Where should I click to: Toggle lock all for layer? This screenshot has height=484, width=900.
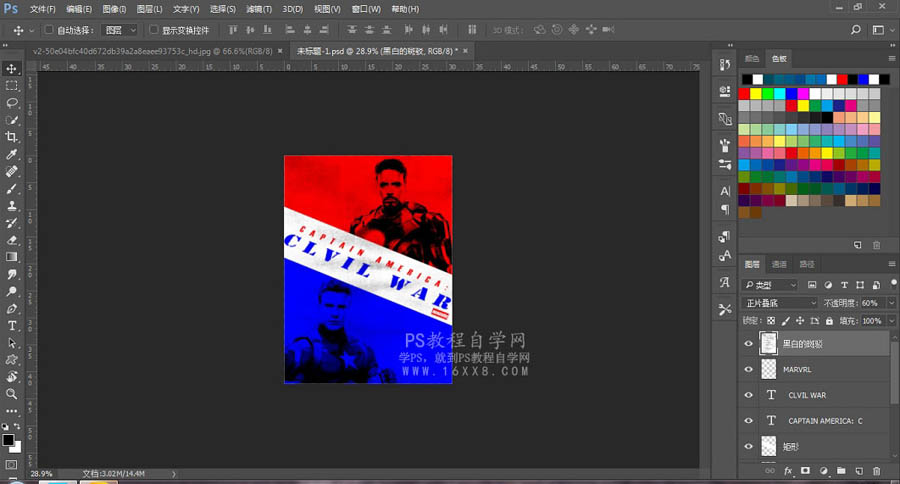[x=829, y=321]
